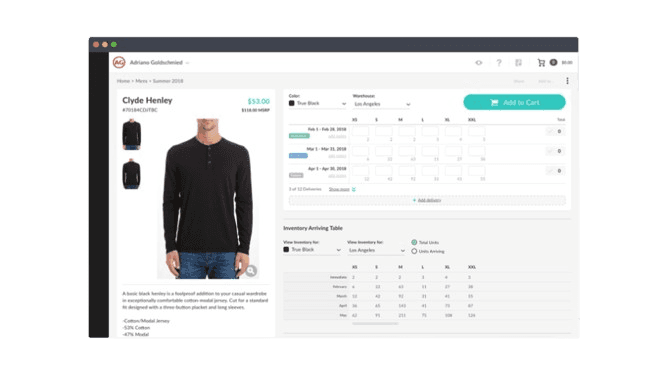Select the back view henley thumbnail
667x374 pixels.
tap(131, 174)
